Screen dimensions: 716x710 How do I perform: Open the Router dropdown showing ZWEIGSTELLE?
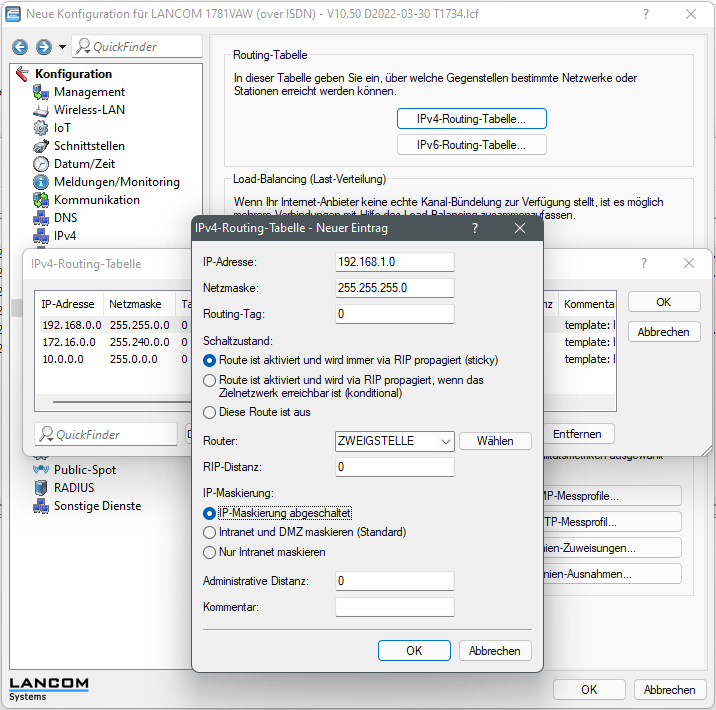coord(395,441)
